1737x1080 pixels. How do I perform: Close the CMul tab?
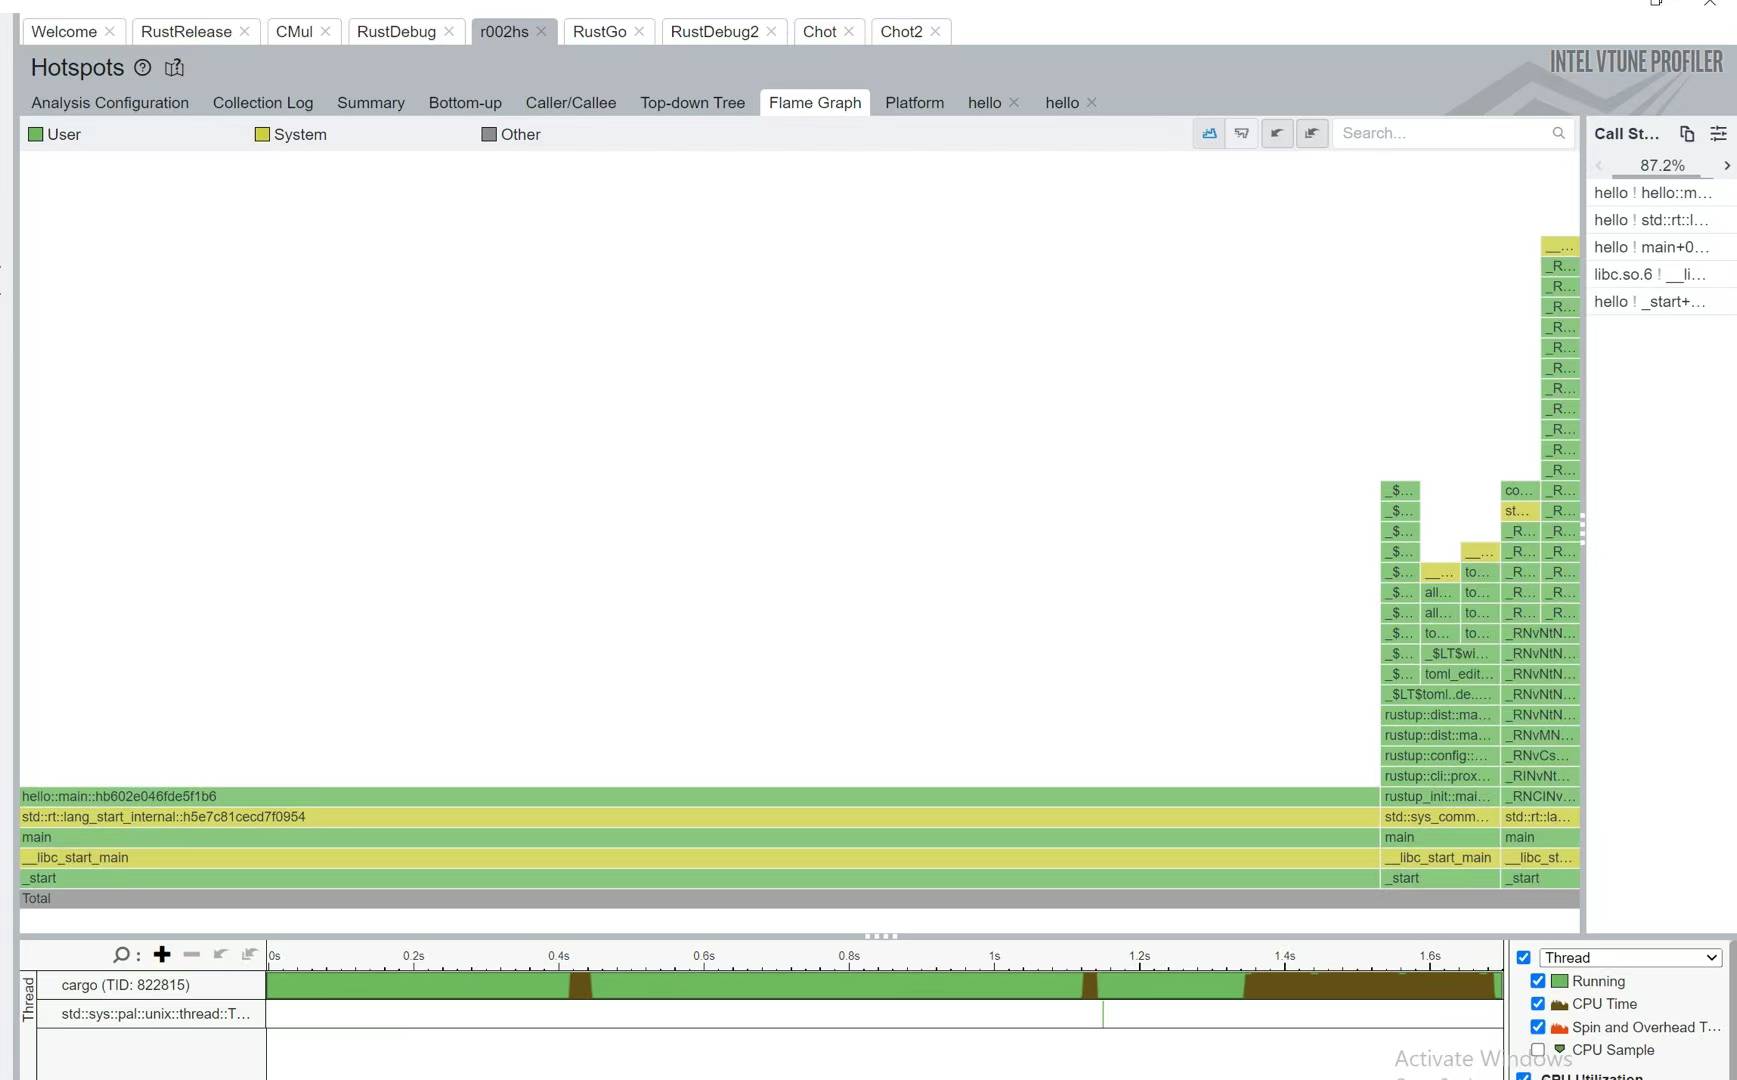(326, 32)
